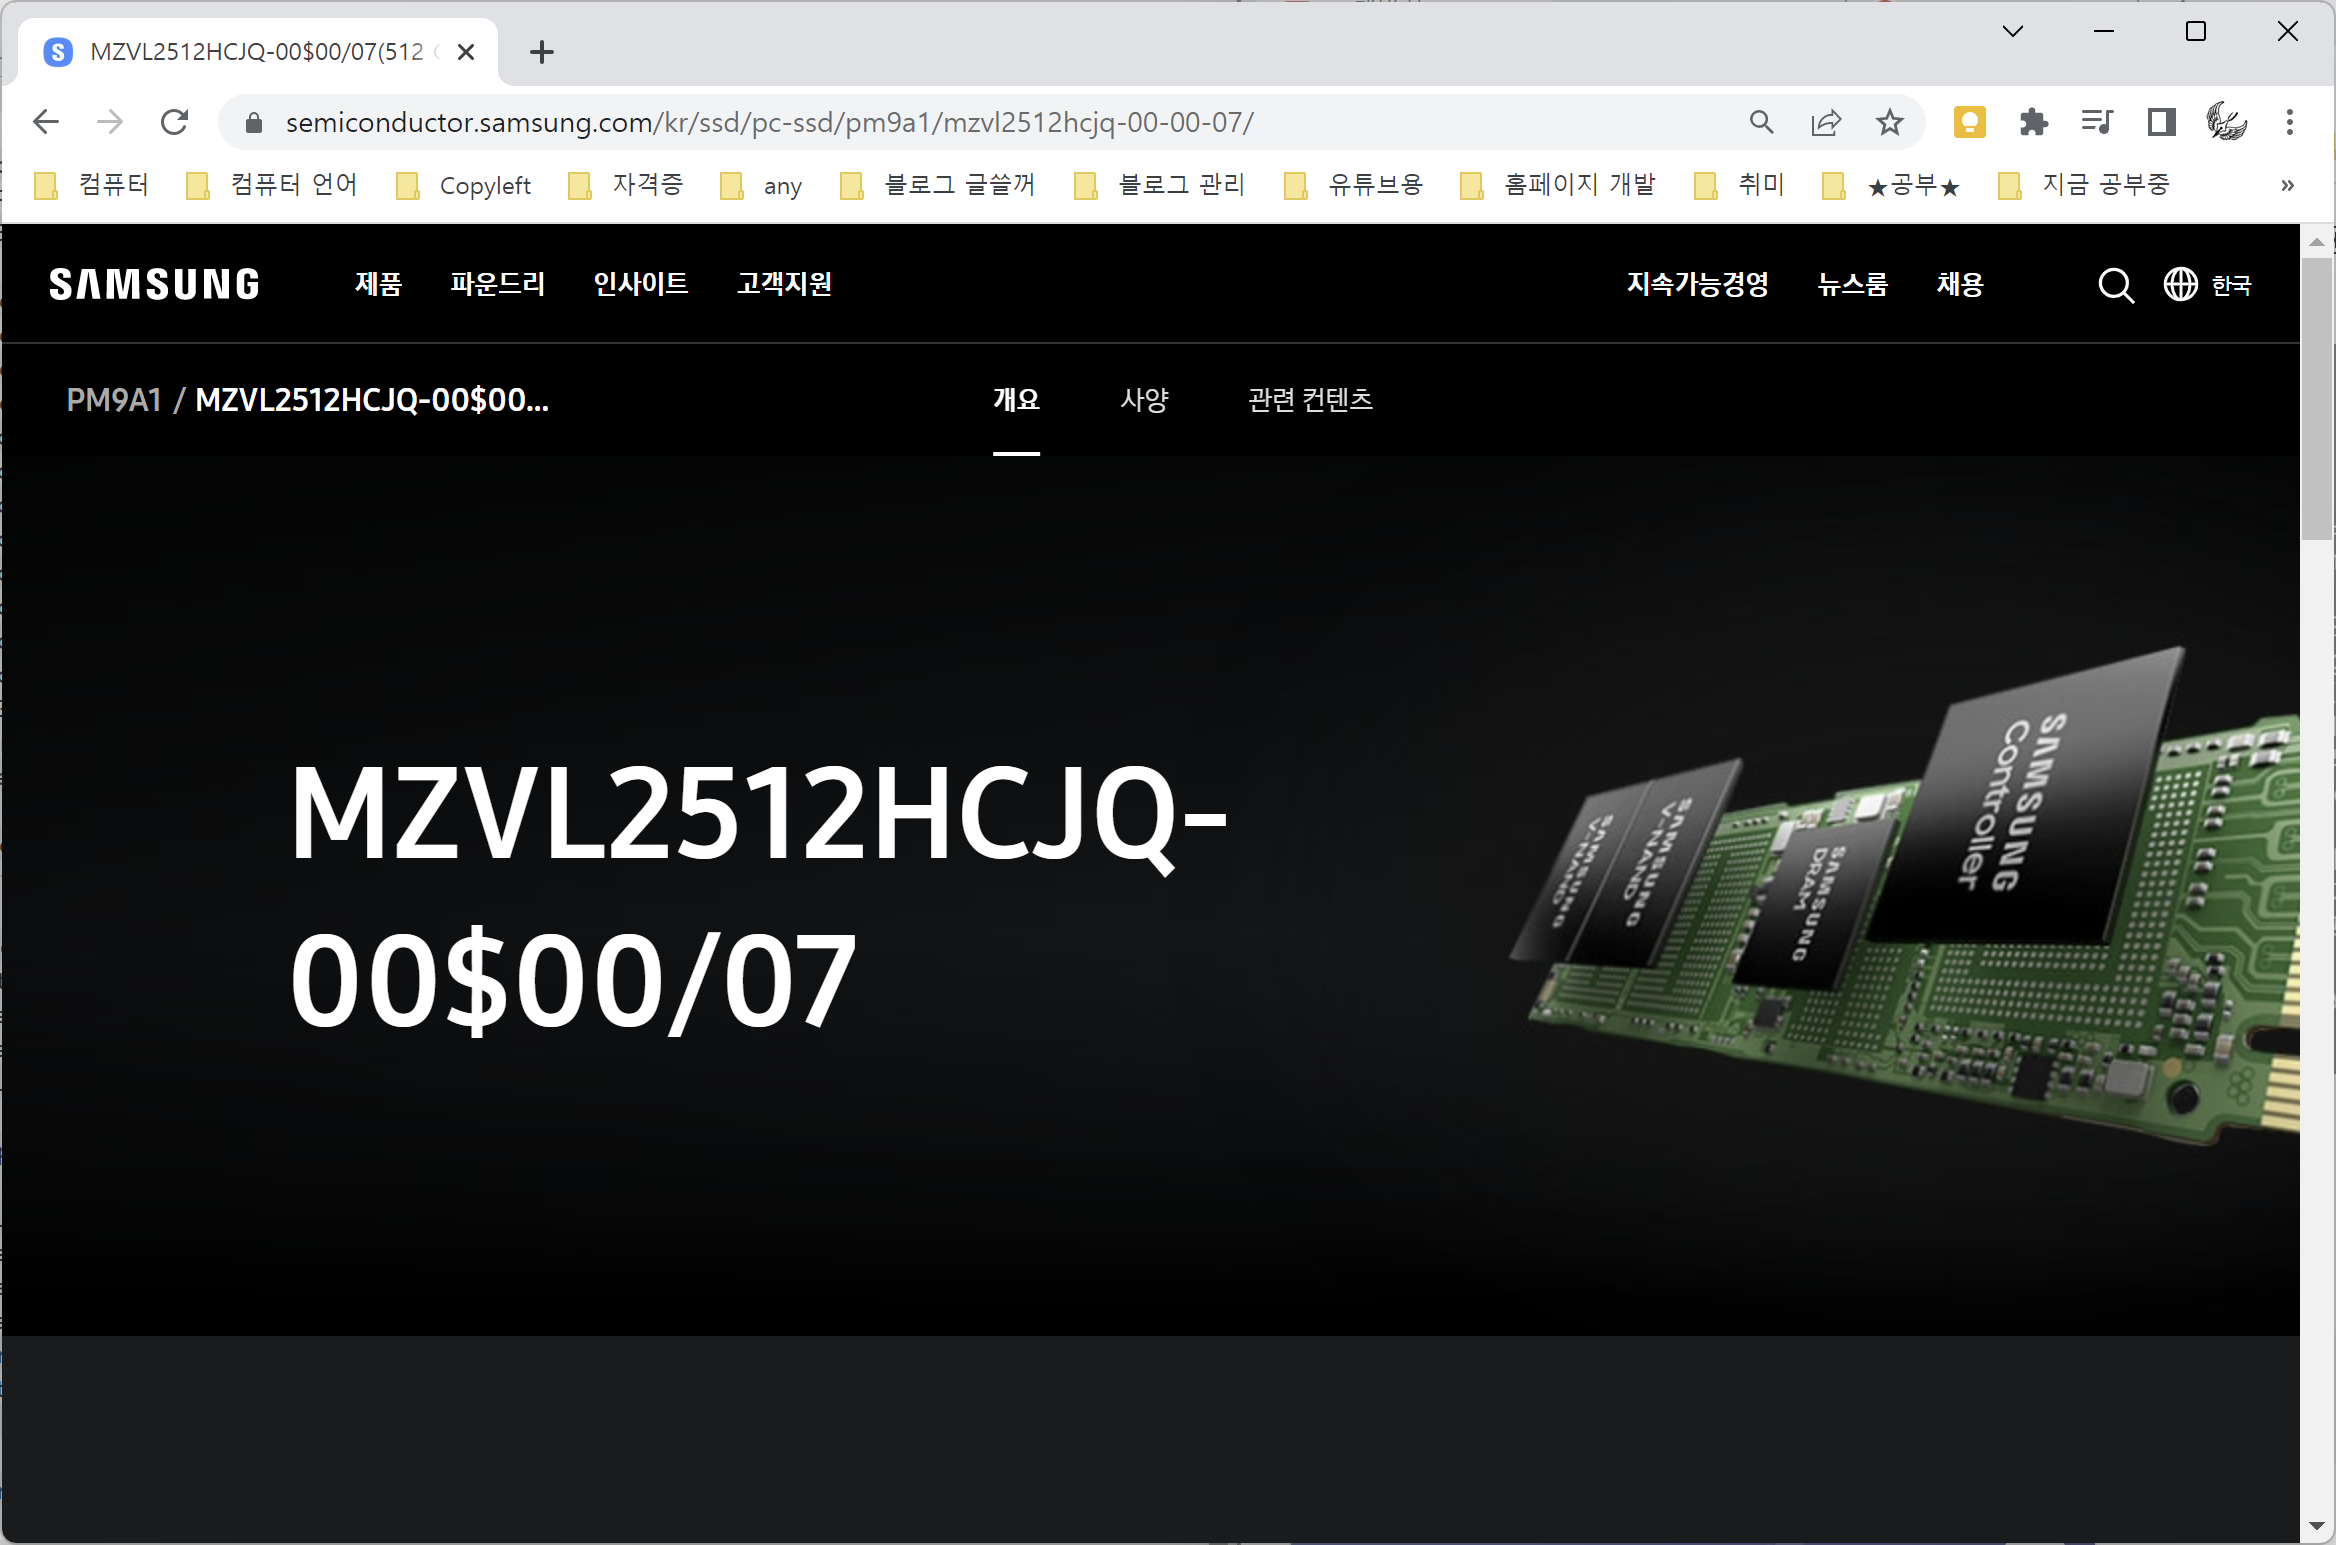Toggle the browser side panel icon
Viewport: 2336px width, 1545px height.
[x=2161, y=122]
